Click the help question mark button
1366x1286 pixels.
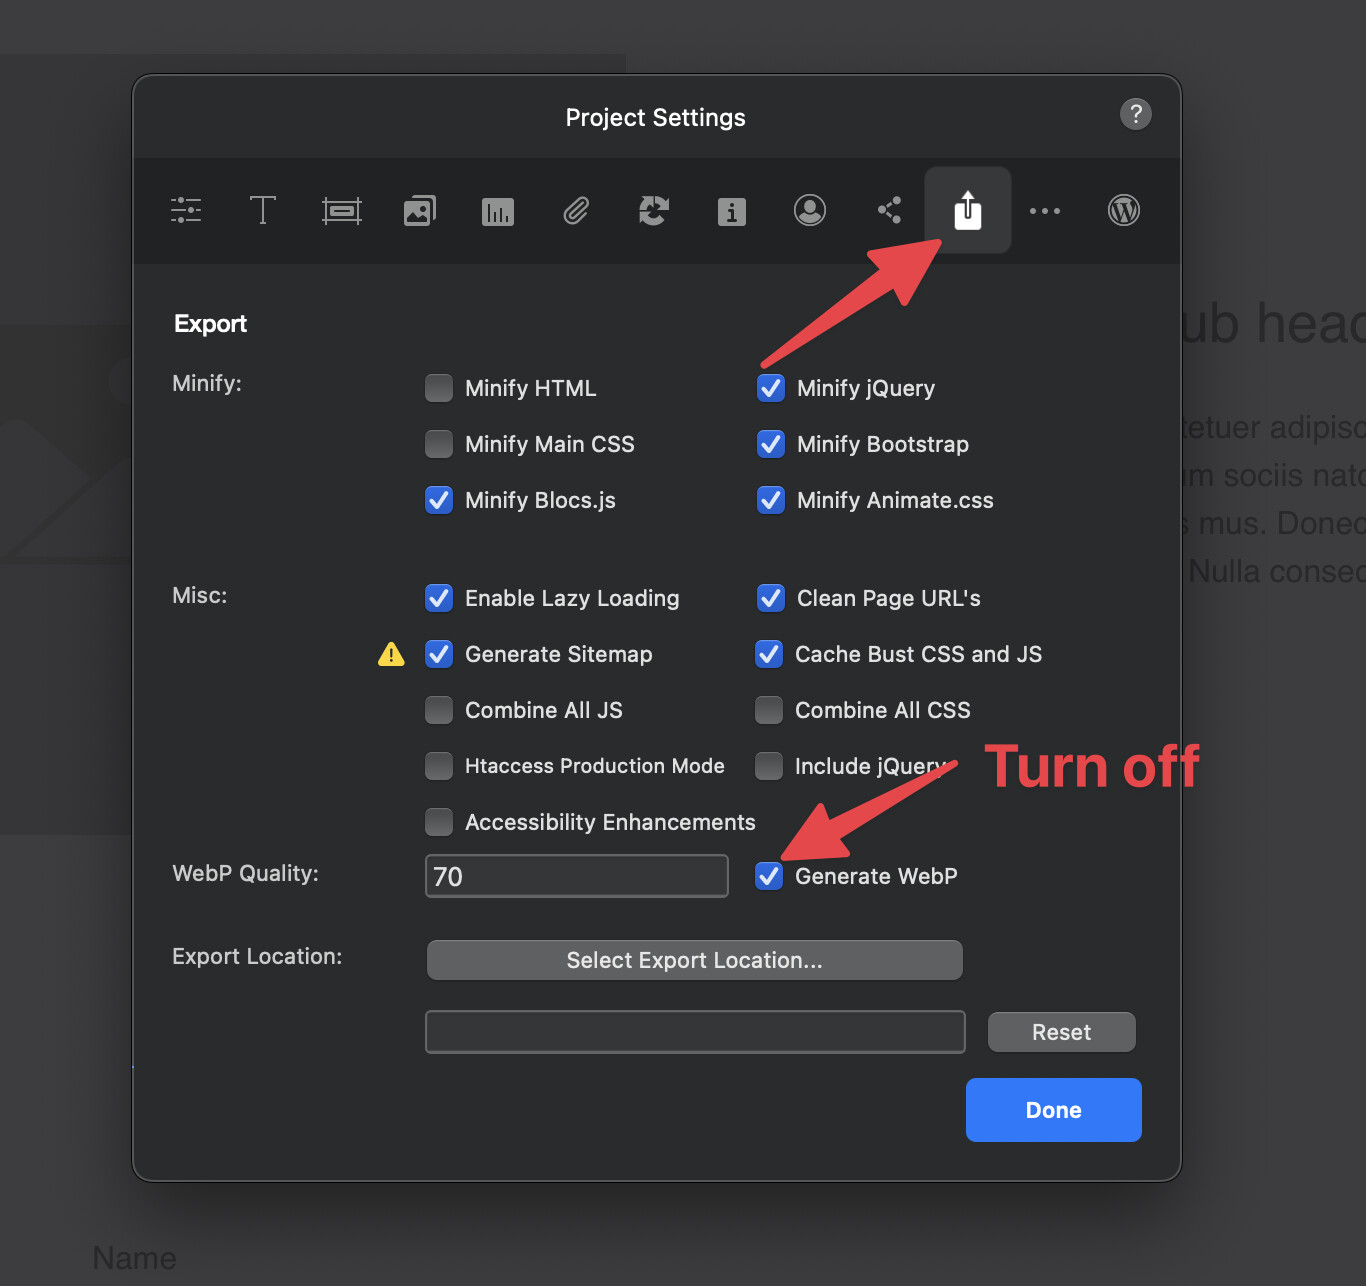[x=1135, y=114]
